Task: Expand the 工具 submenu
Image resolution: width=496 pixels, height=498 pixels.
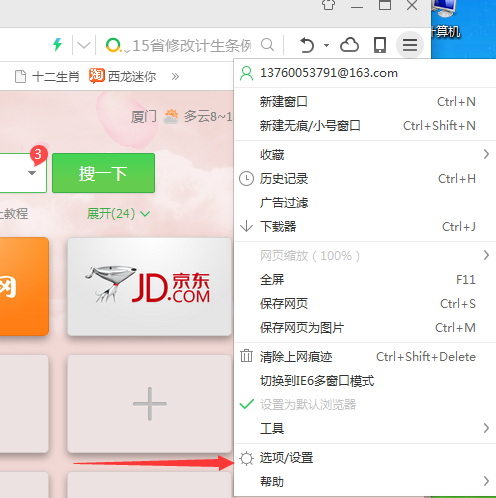Action: (365, 428)
